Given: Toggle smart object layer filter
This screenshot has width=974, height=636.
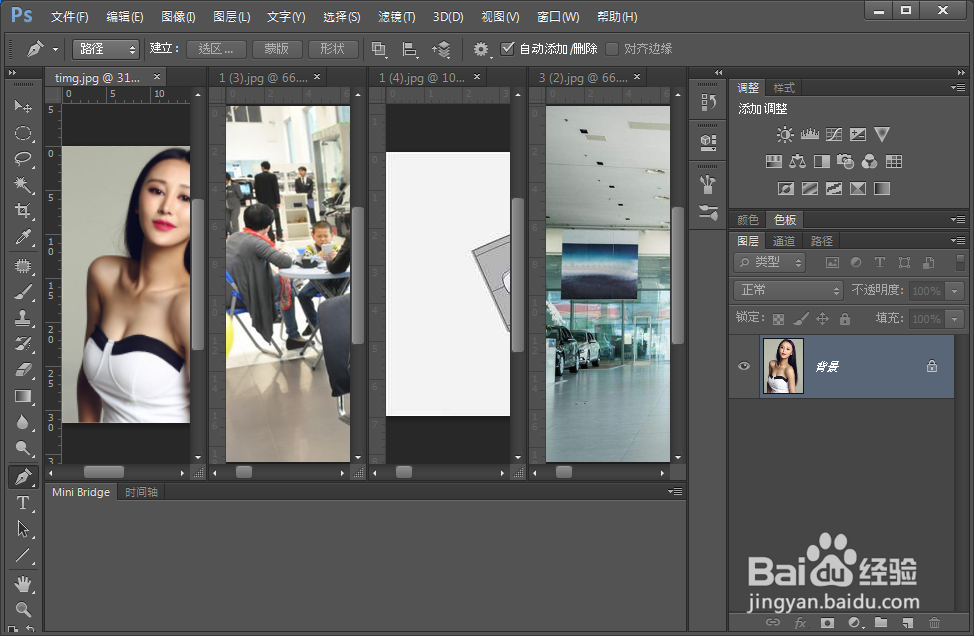Looking at the screenshot, I should point(929,263).
